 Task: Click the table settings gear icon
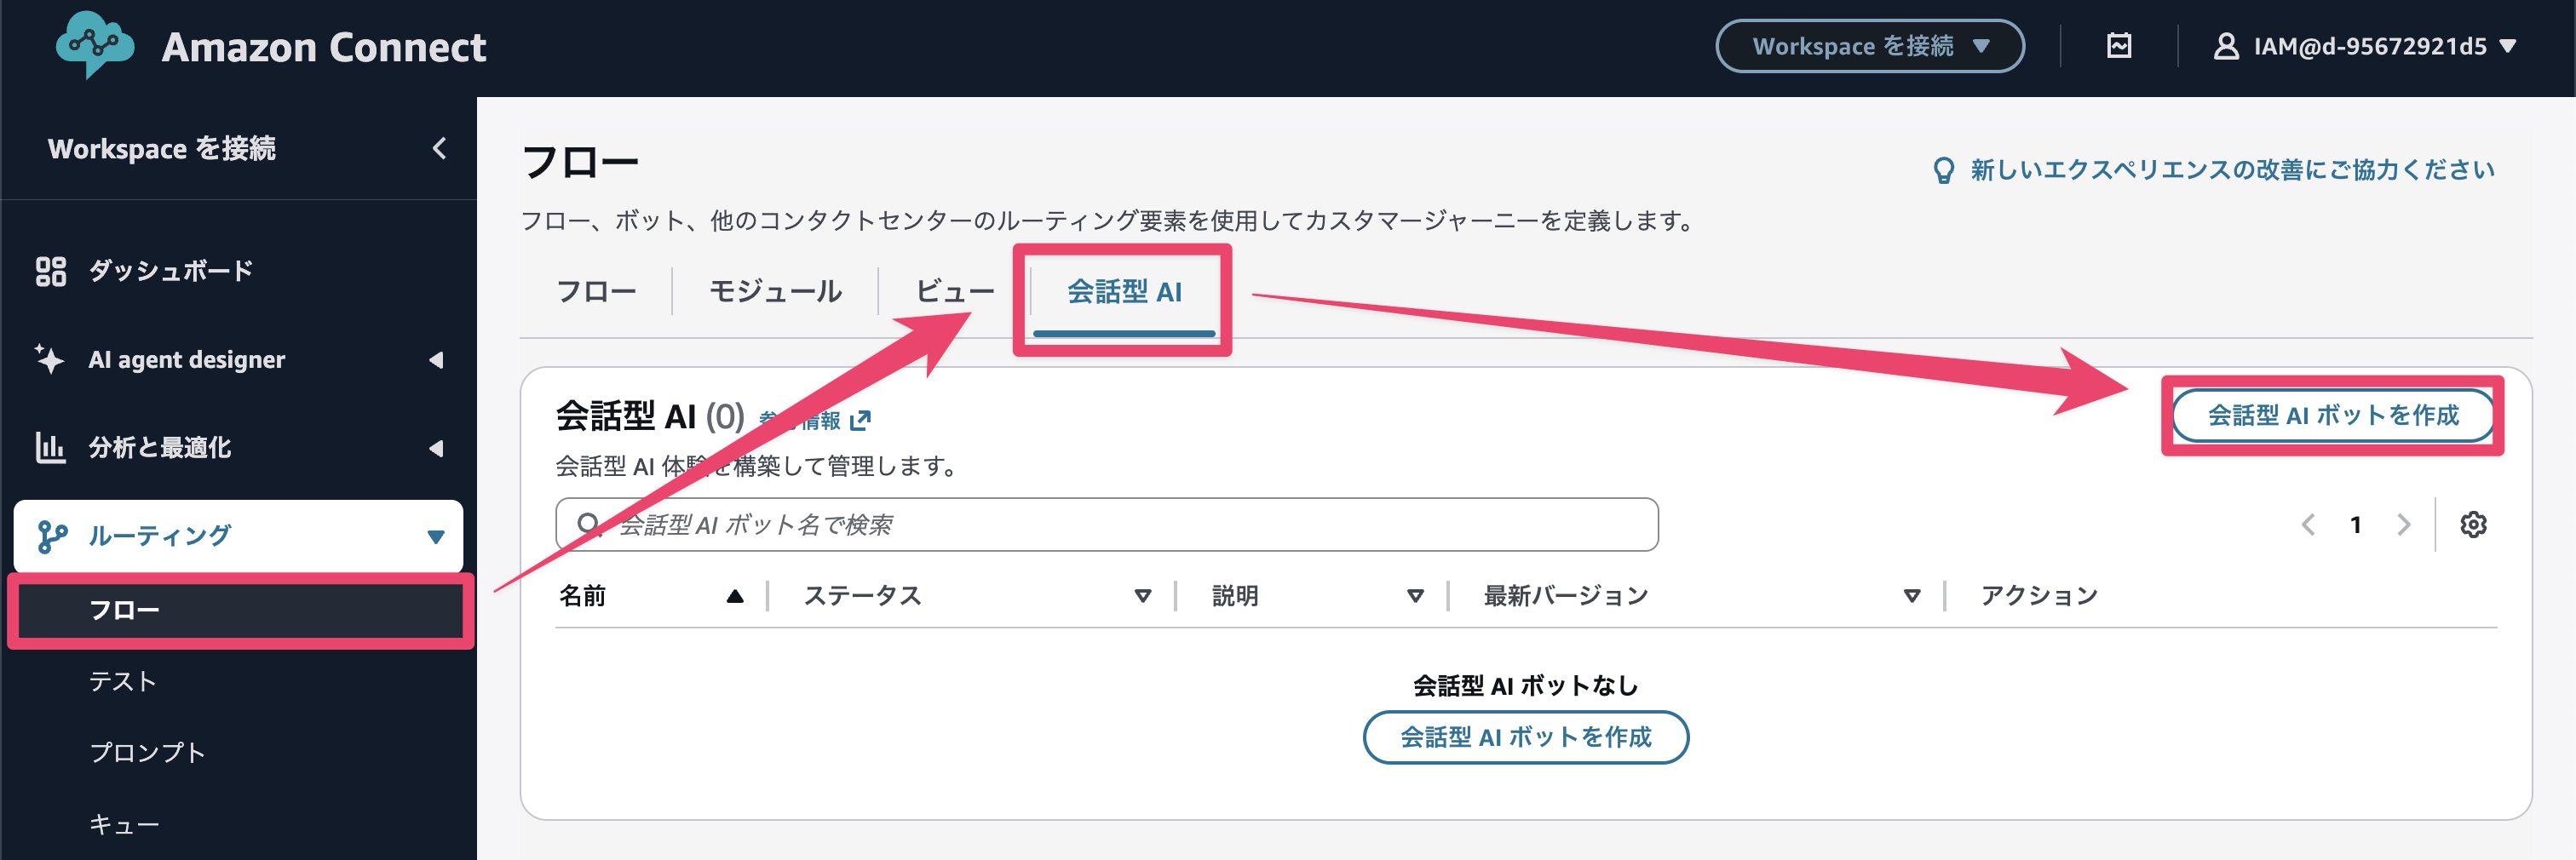2473,524
